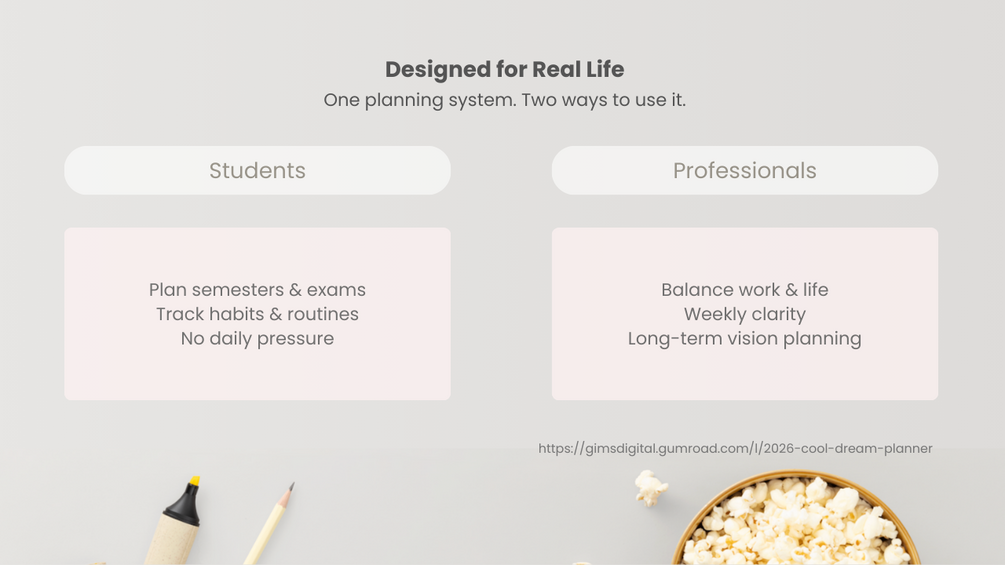Select the marker's beige body
Image resolution: width=1005 pixels, height=565 pixels.
point(166,543)
